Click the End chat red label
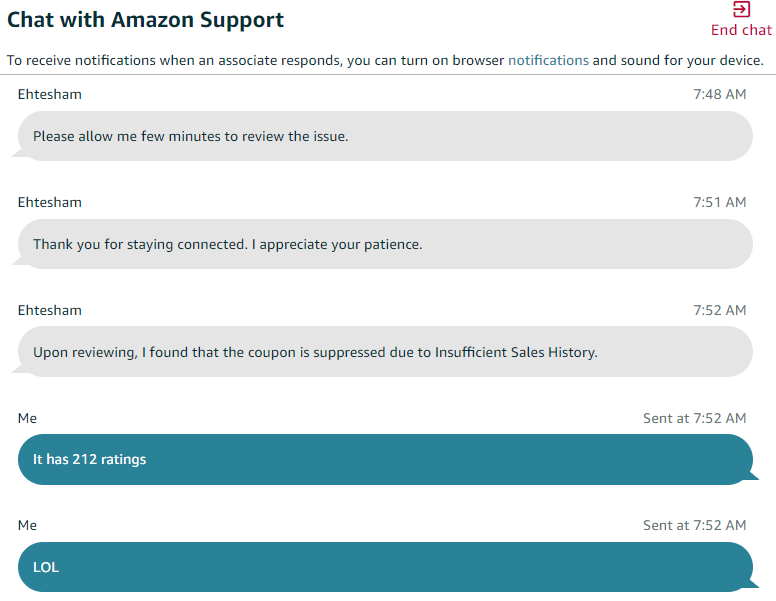 click(741, 30)
